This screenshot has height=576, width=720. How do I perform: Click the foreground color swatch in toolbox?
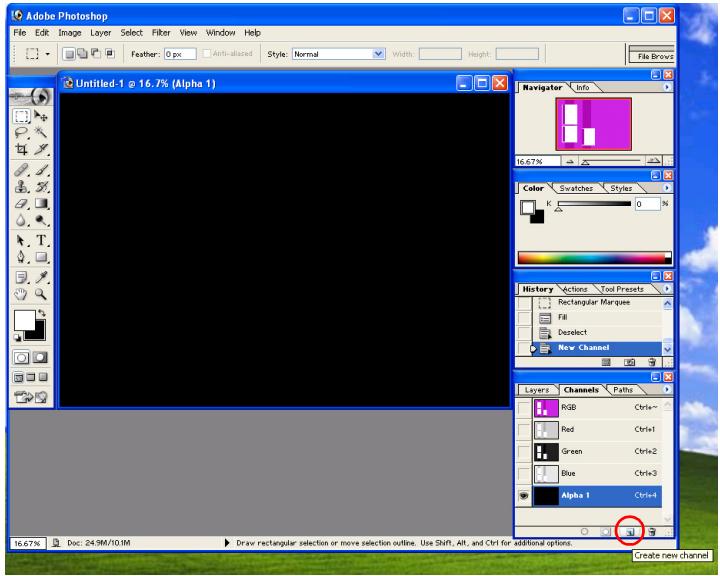click(24, 320)
